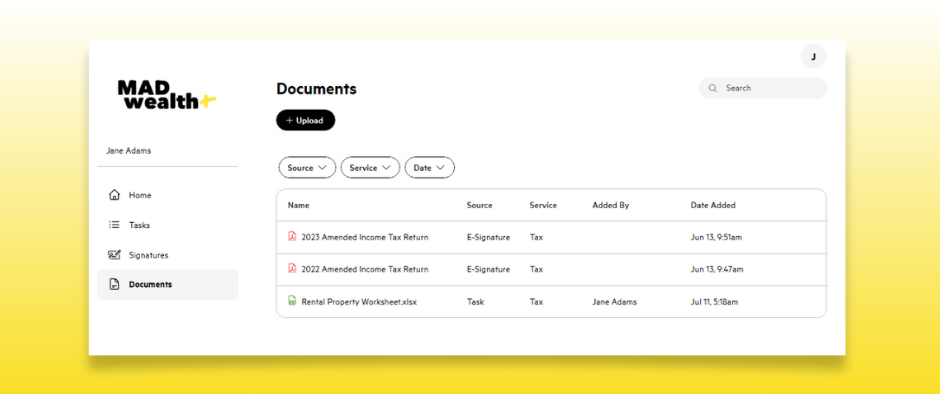
Task: Click the Tax service cell for 2022 Amended Return
Action: tap(536, 269)
